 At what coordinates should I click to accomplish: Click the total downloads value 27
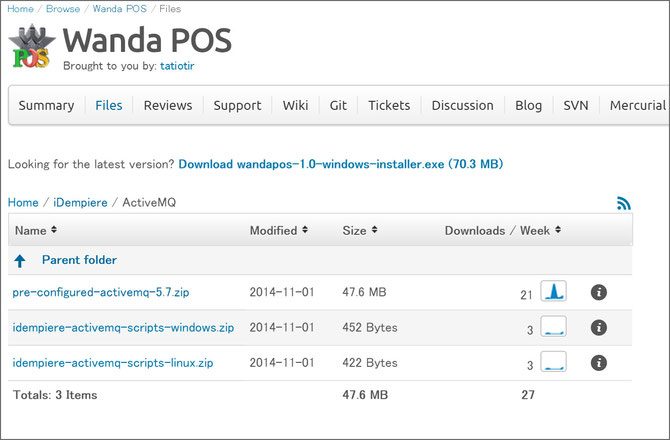tap(528, 395)
